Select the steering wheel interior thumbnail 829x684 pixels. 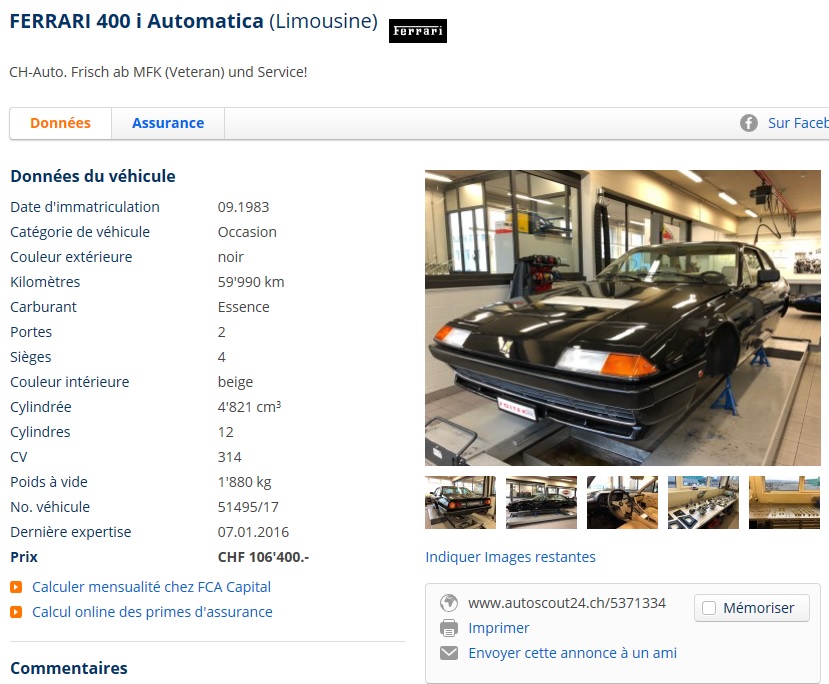point(622,502)
